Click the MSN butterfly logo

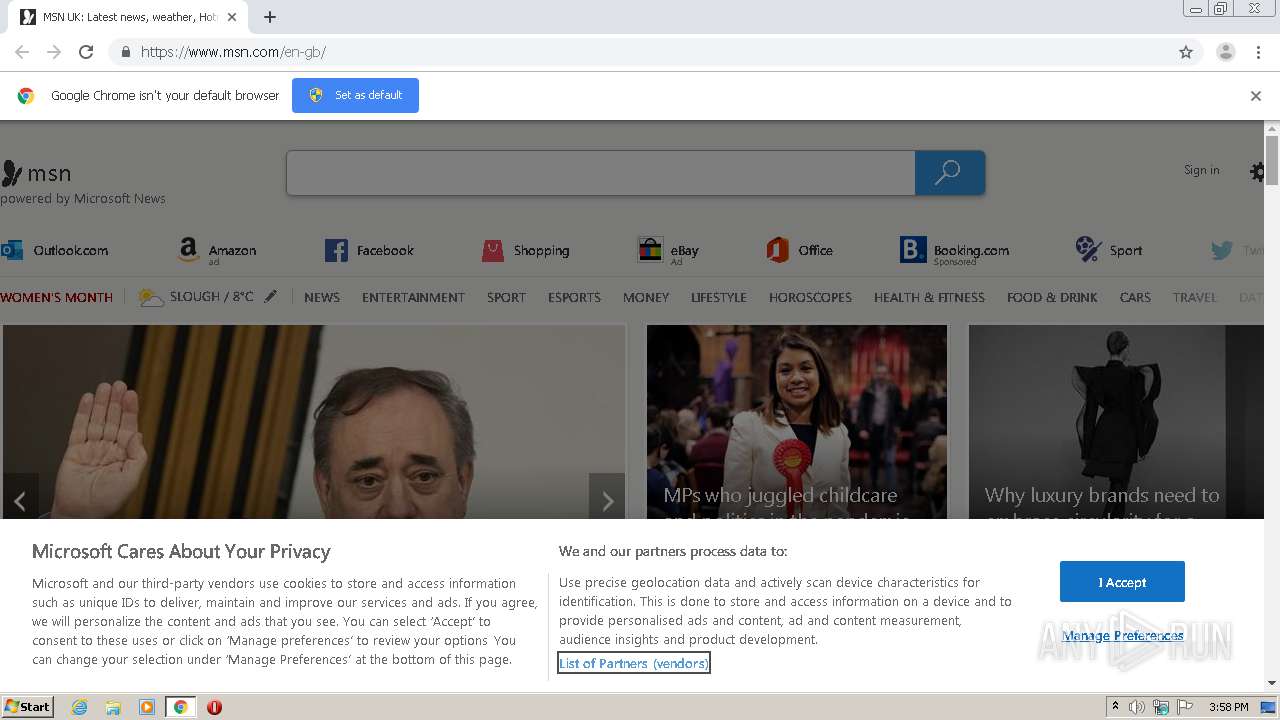(12, 173)
